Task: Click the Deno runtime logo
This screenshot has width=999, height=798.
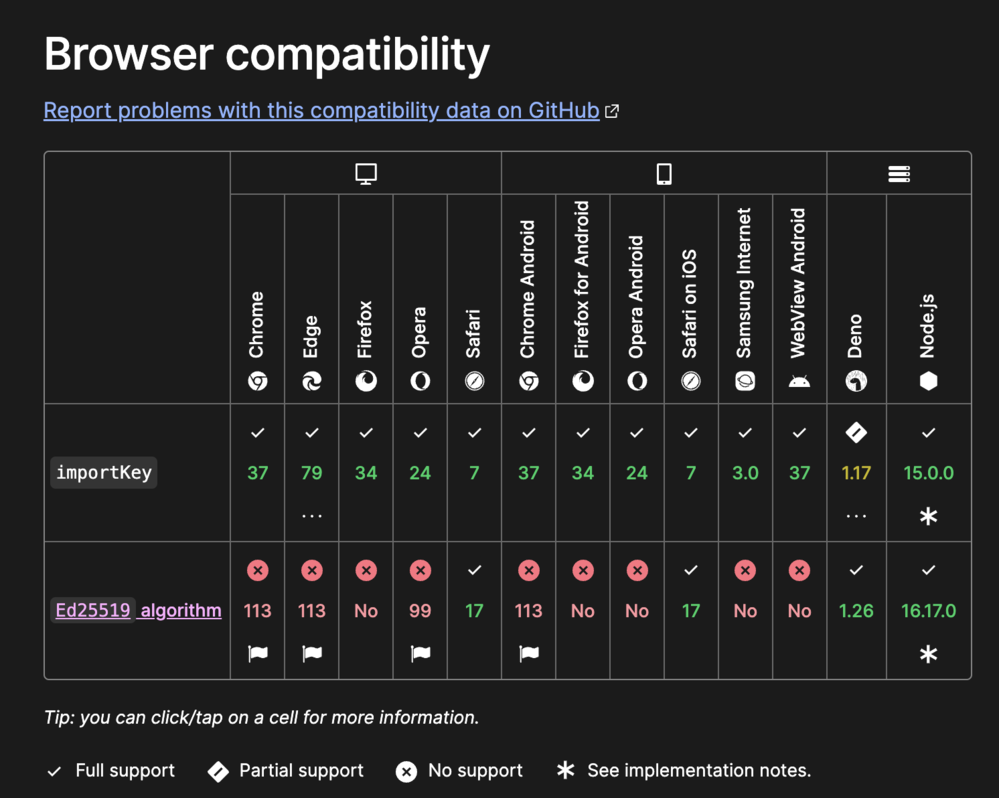Action: pyautogui.click(x=856, y=381)
